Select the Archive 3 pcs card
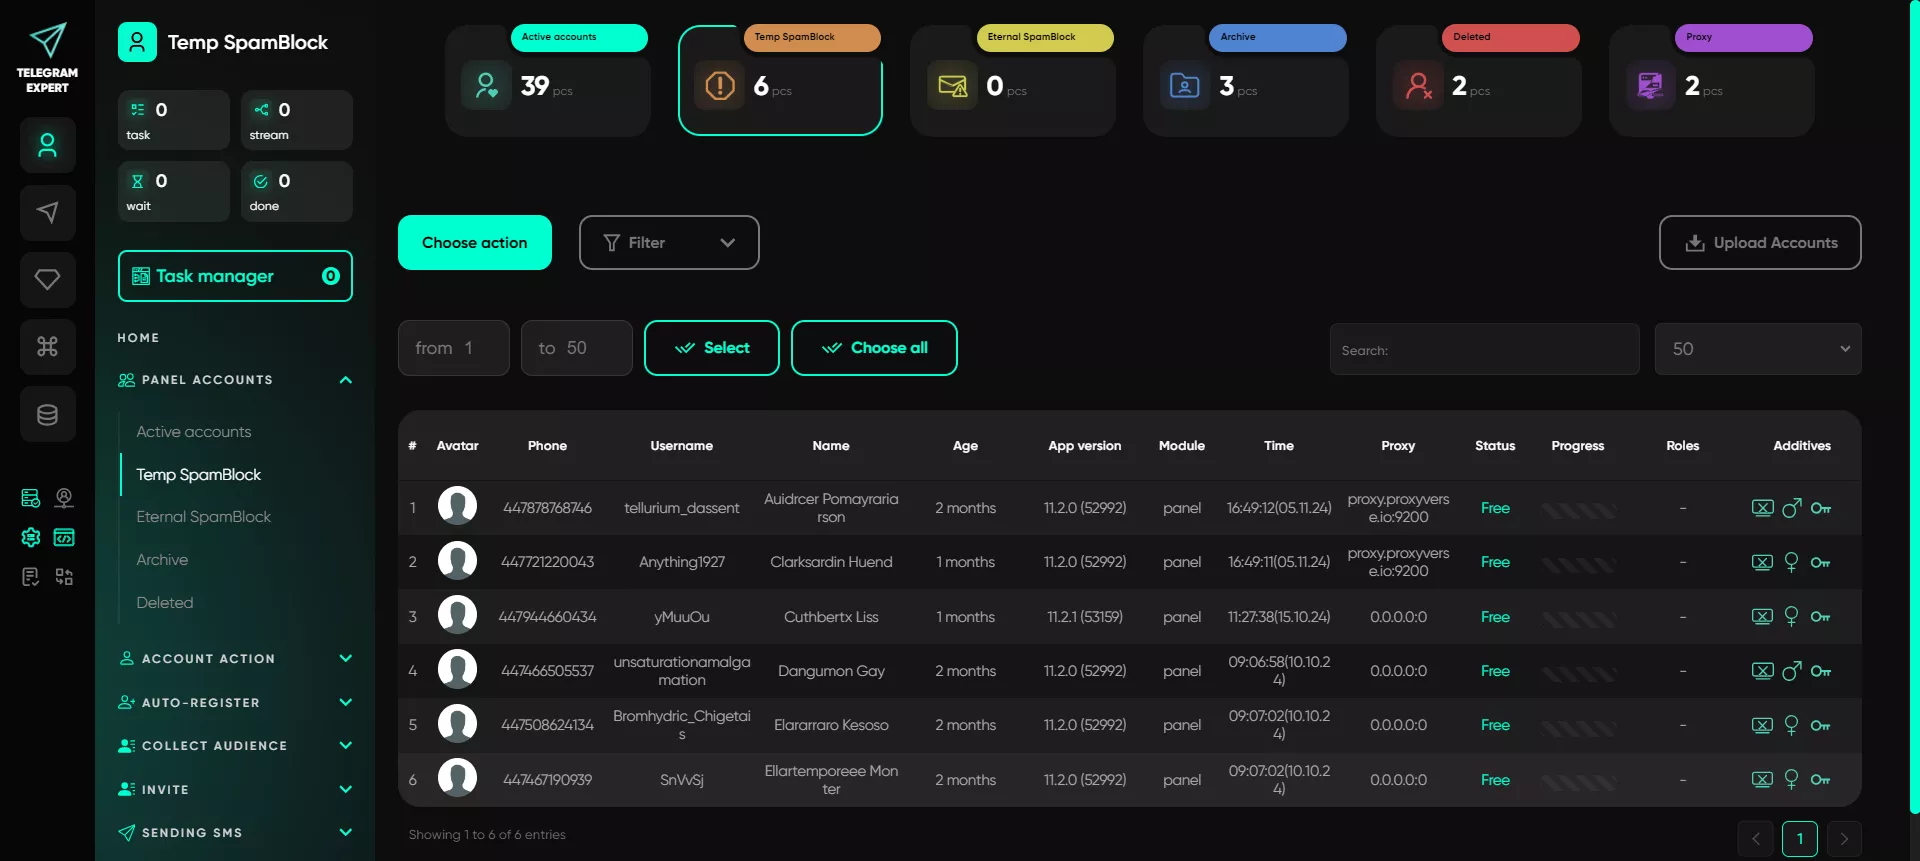The width and height of the screenshot is (1920, 861). coord(1246,81)
